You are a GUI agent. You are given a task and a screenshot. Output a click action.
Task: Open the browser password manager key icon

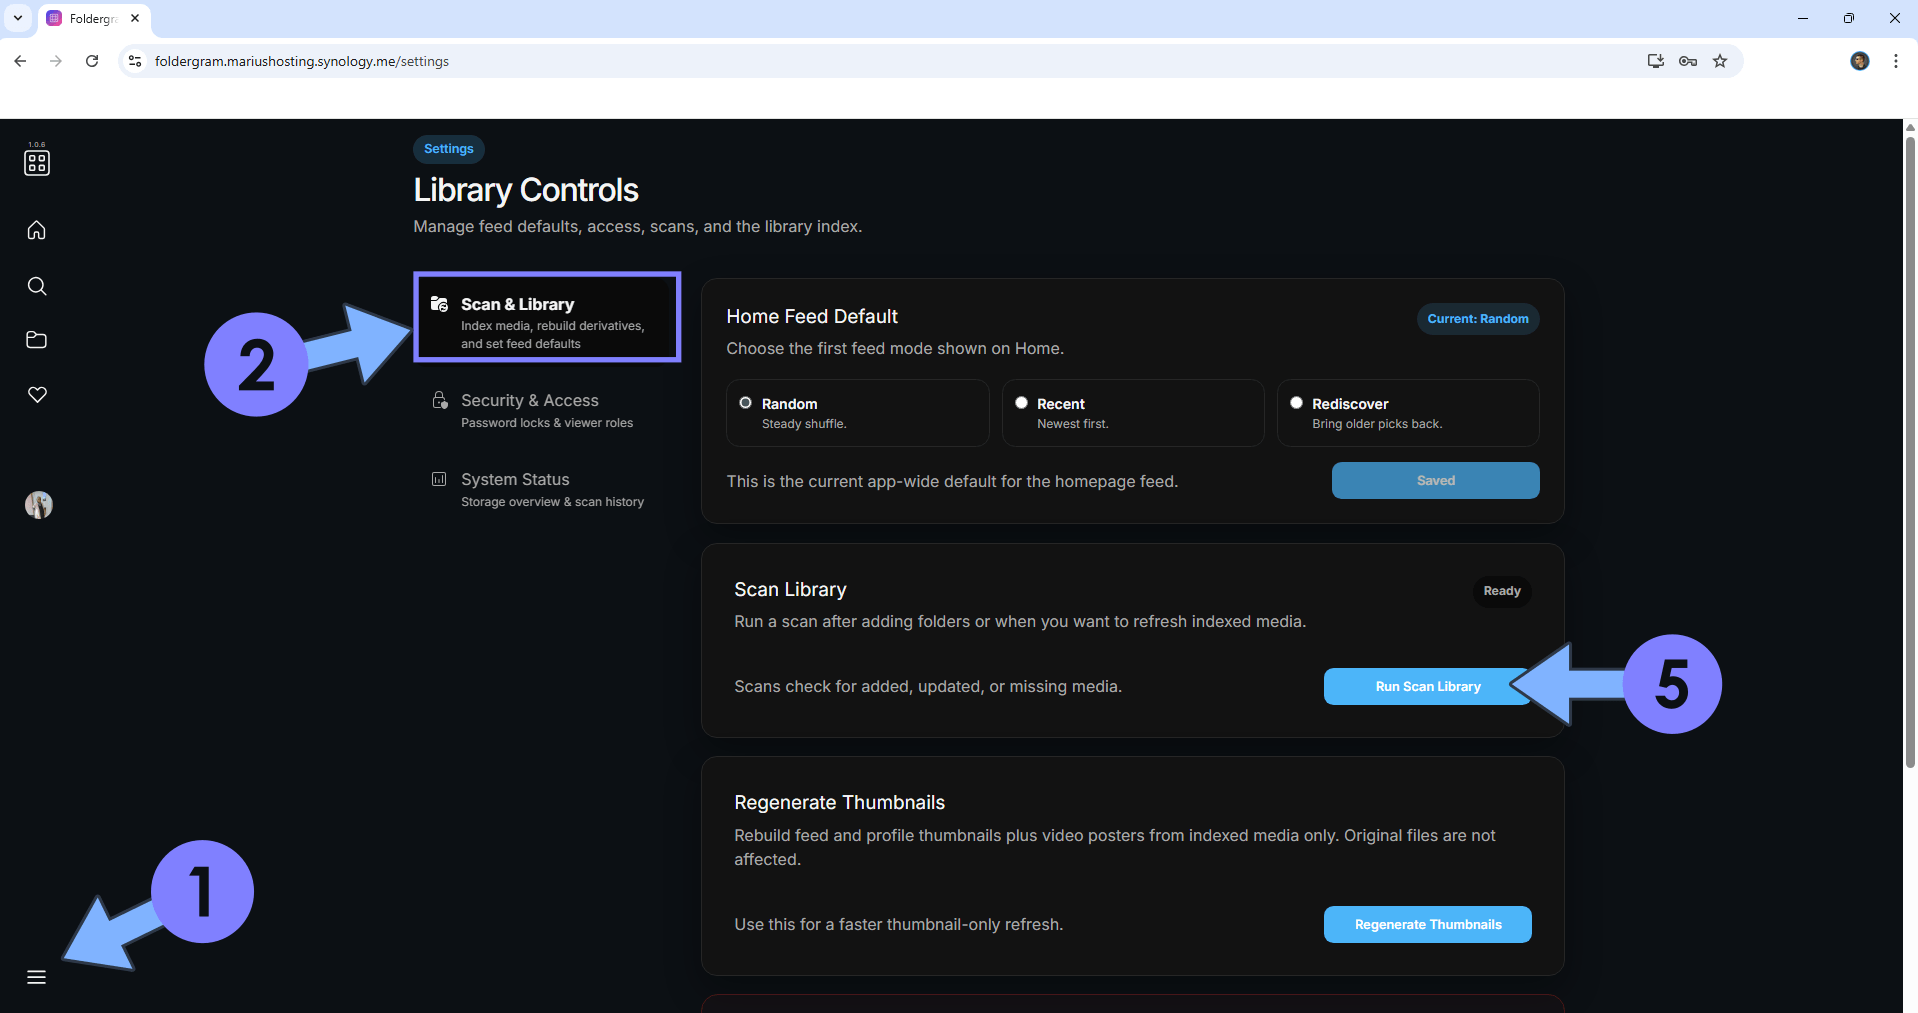click(x=1688, y=61)
